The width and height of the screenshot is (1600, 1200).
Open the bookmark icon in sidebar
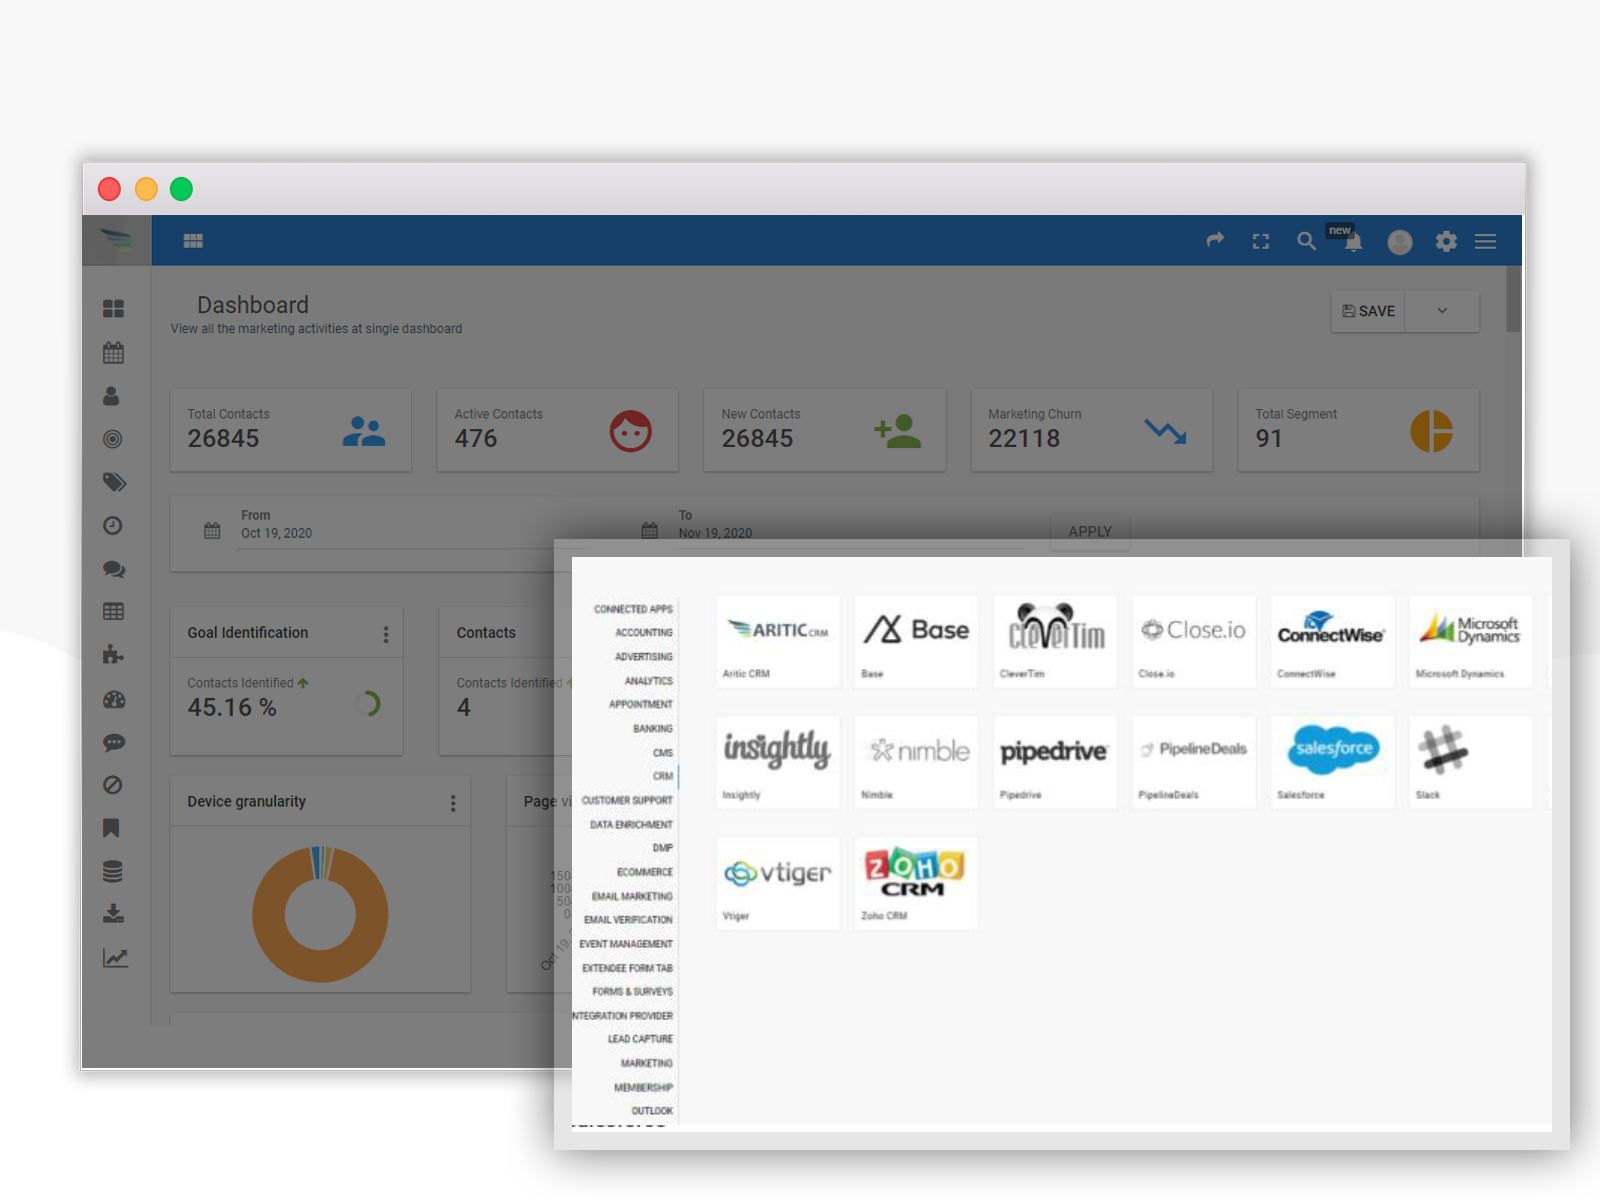tap(111, 828)
